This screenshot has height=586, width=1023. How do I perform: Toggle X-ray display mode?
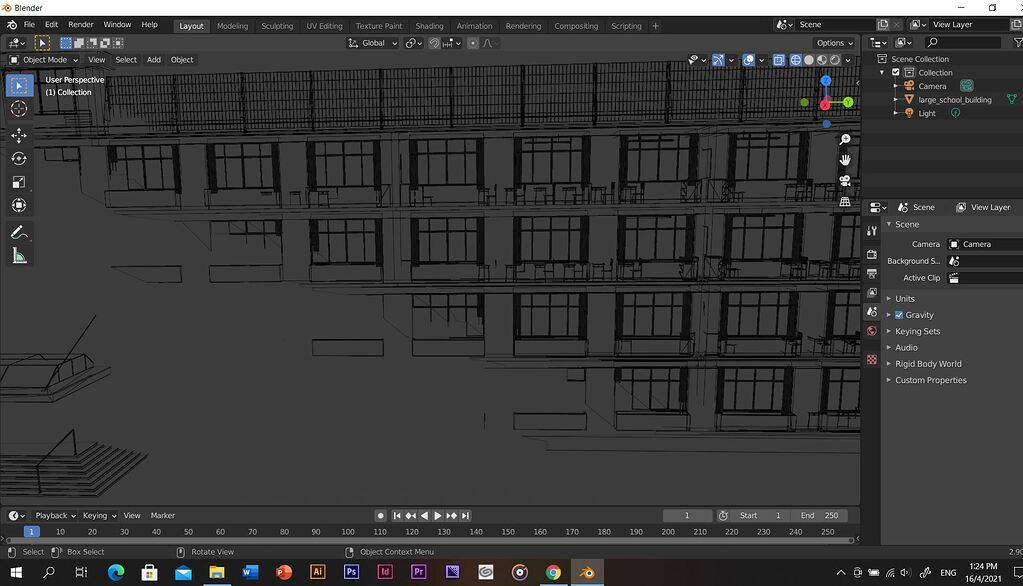778,60
